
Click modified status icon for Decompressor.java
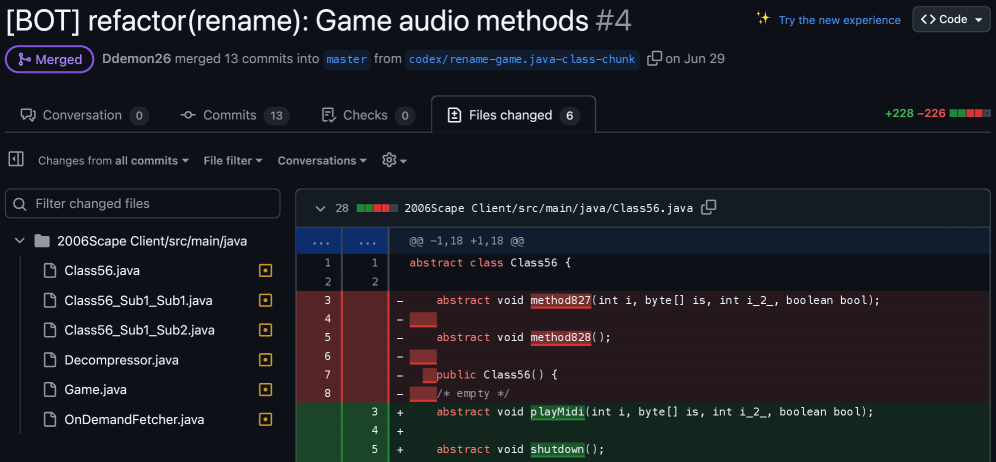pyautogui.click(x=266, y=360)
